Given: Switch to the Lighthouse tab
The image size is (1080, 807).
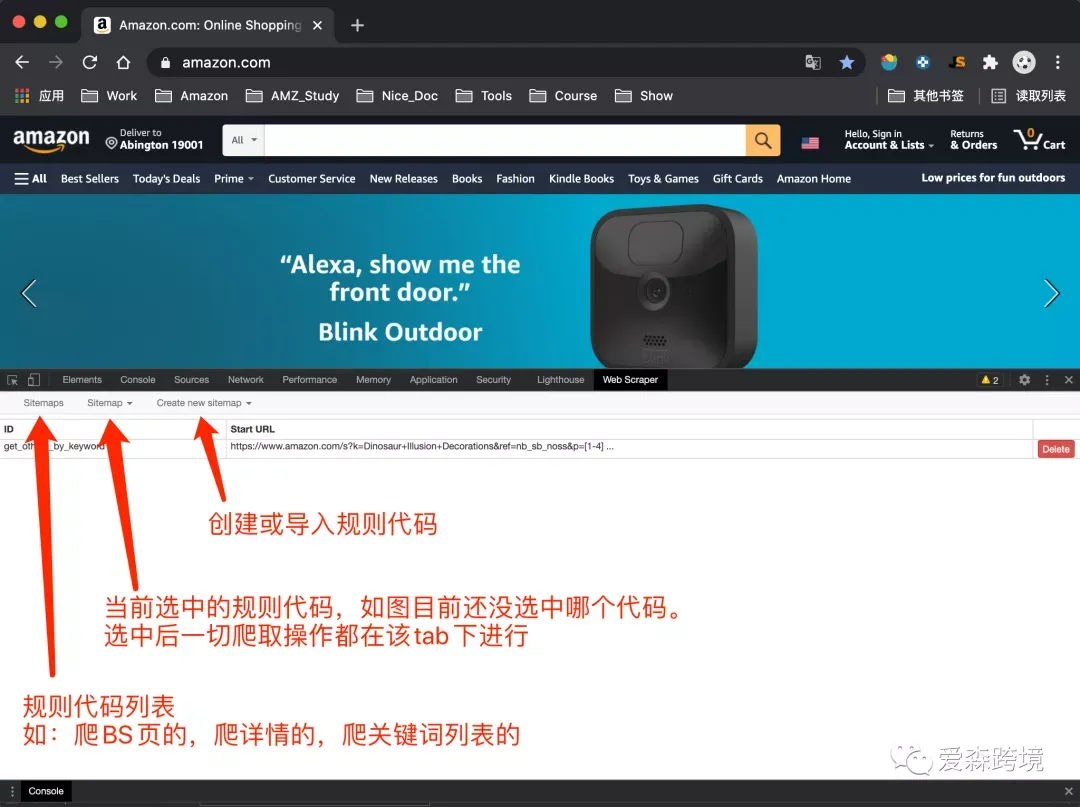Looking at the screenshot, I should pyautogui.click(x=561, y=380).
